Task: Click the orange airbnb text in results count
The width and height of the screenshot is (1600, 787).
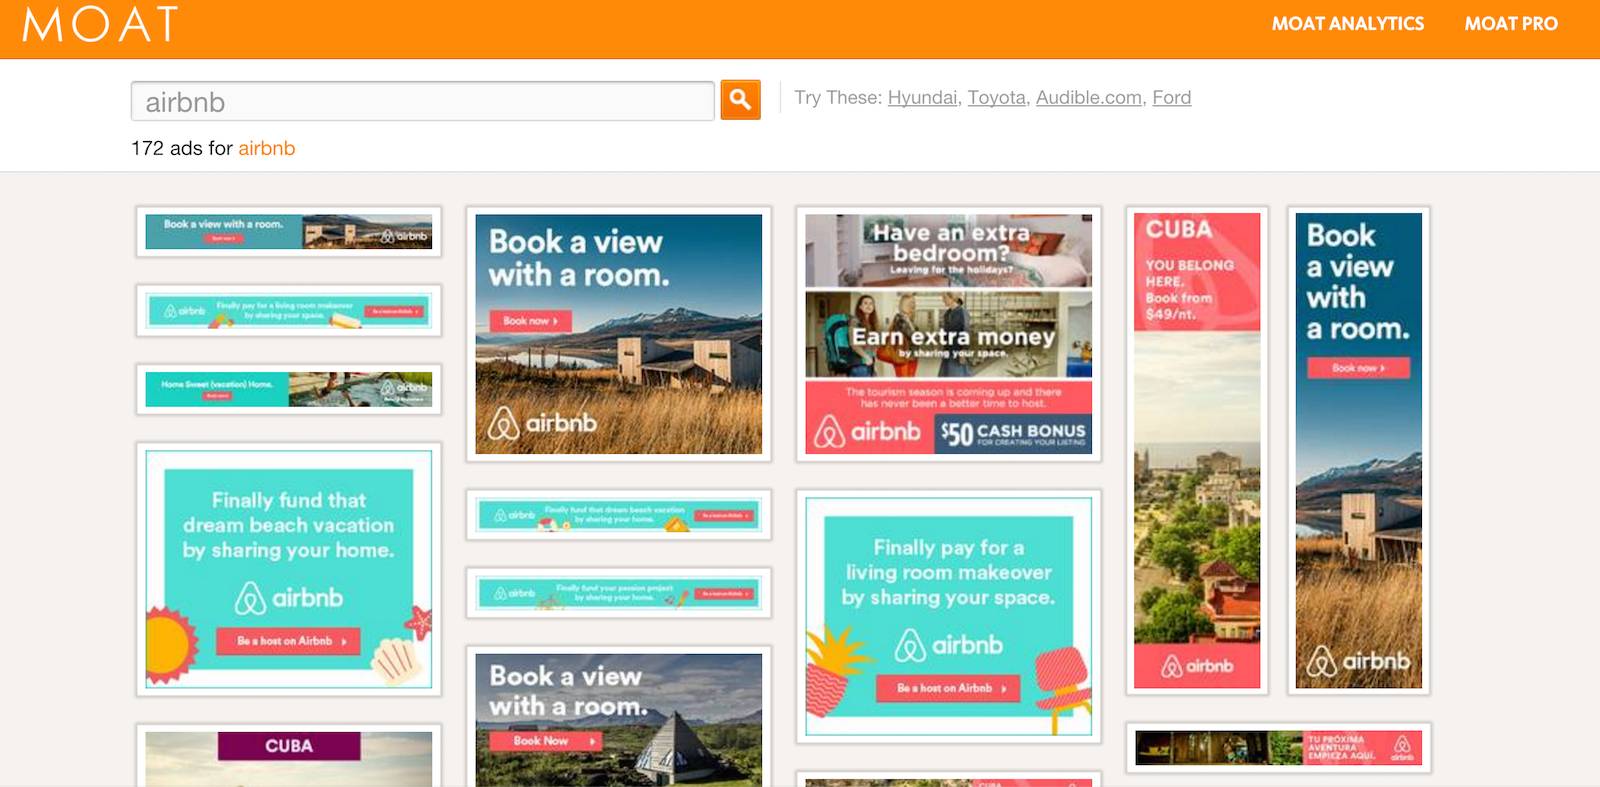Action: pyautogui.click(x=266, y=148)
